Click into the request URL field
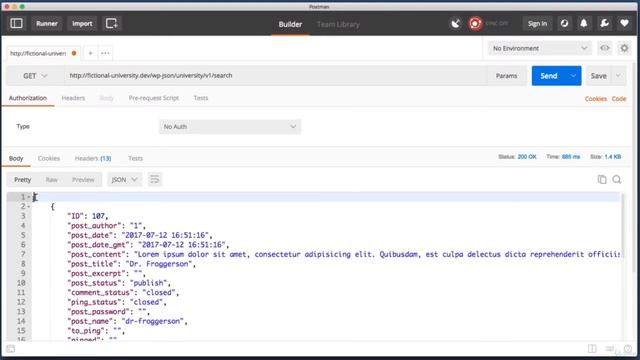This screenshot has width=640, height=360. [276, 76]
